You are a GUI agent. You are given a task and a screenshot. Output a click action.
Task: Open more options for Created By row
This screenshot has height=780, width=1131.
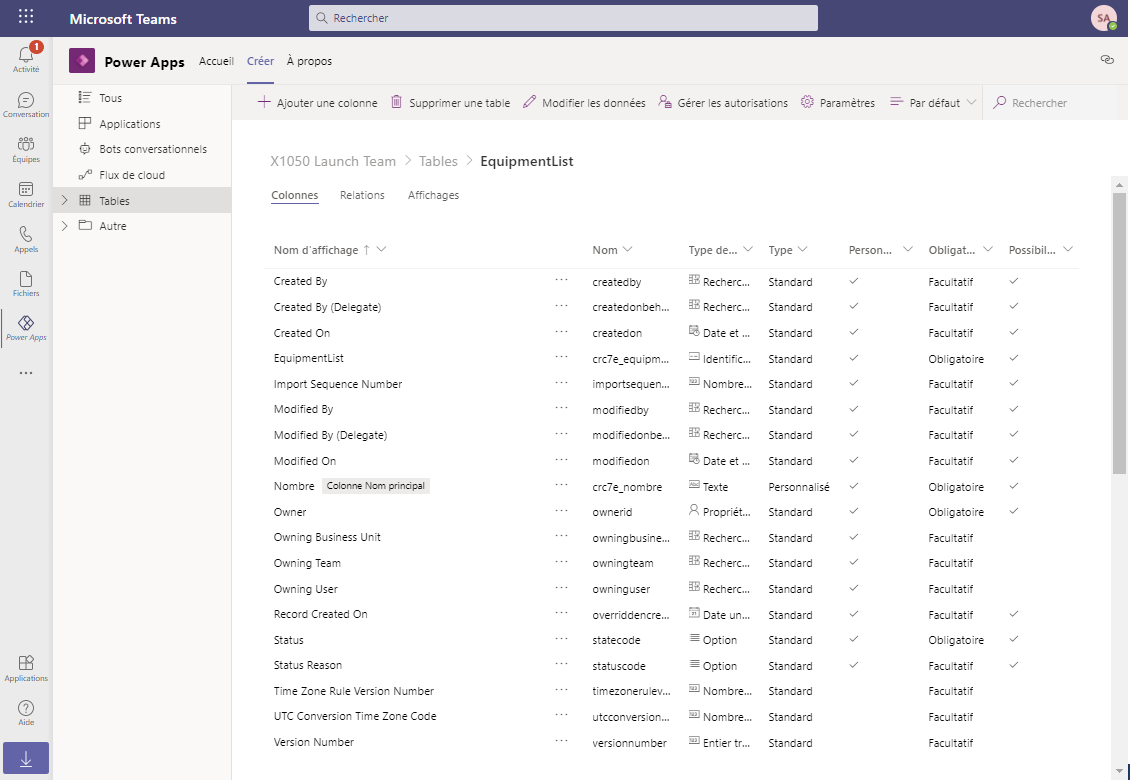coord(561,280)
